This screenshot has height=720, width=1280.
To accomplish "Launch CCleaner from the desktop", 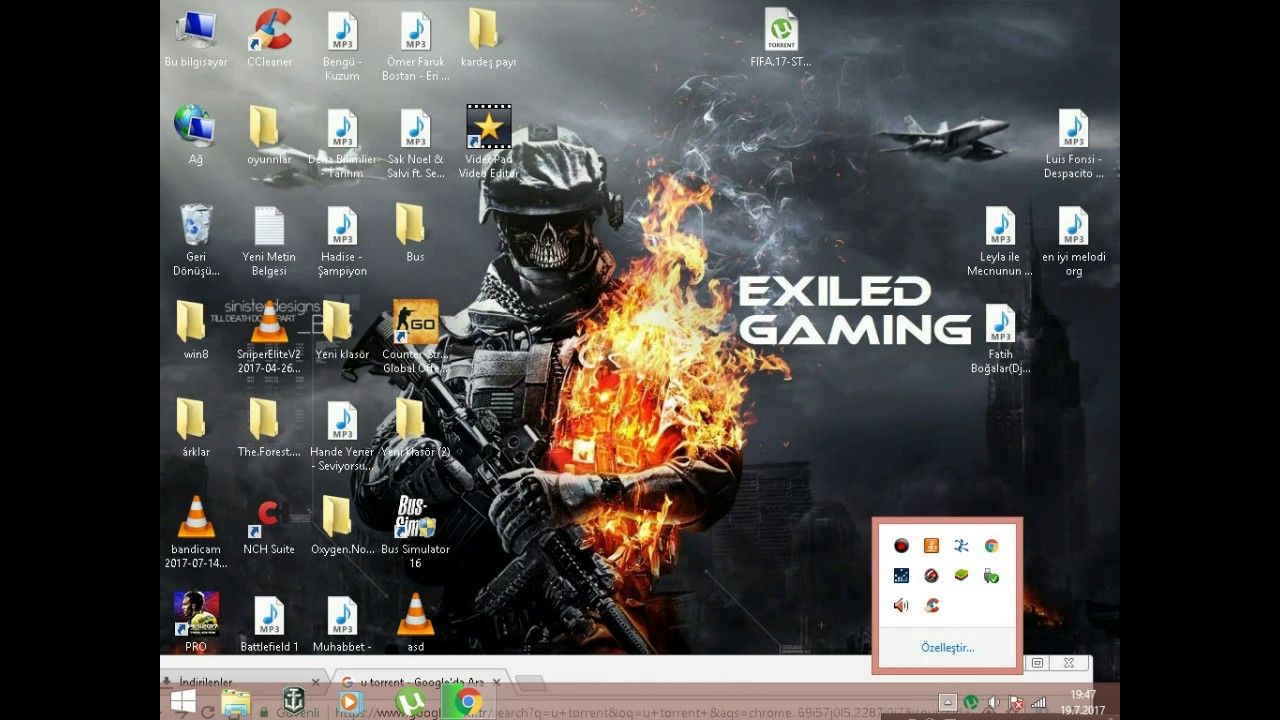I will point(269,40).
